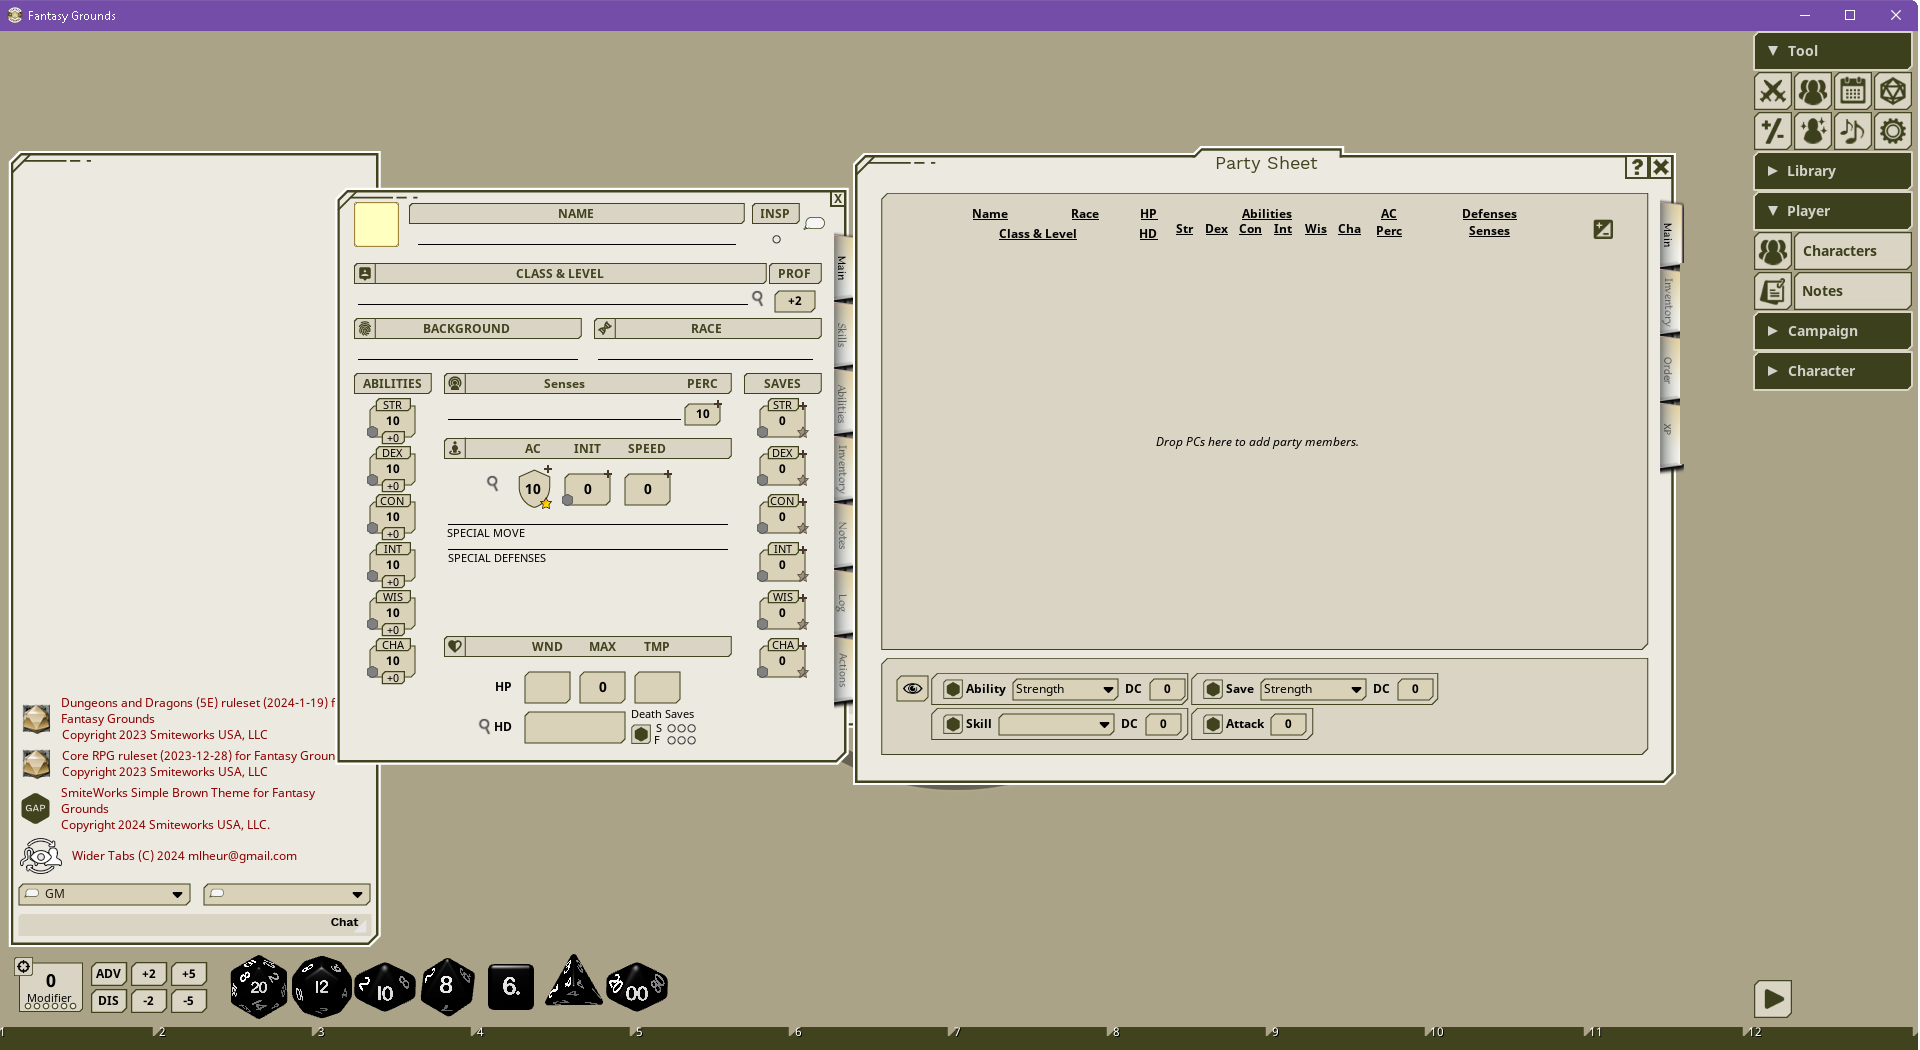Viewport: 1920px width, 1050px height.
Task: Open Save Strength dropdown in Party Sheet
Action: pos(1313,689)
